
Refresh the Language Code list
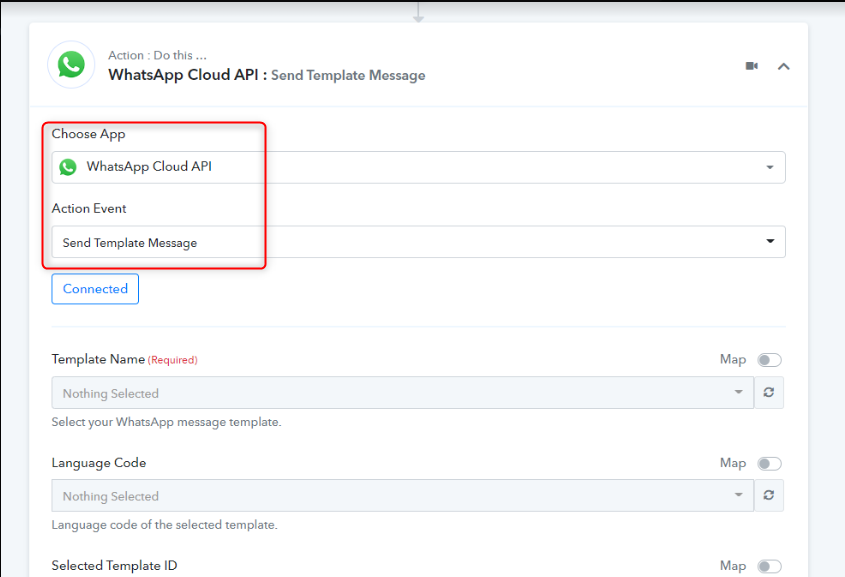point(768,496)
